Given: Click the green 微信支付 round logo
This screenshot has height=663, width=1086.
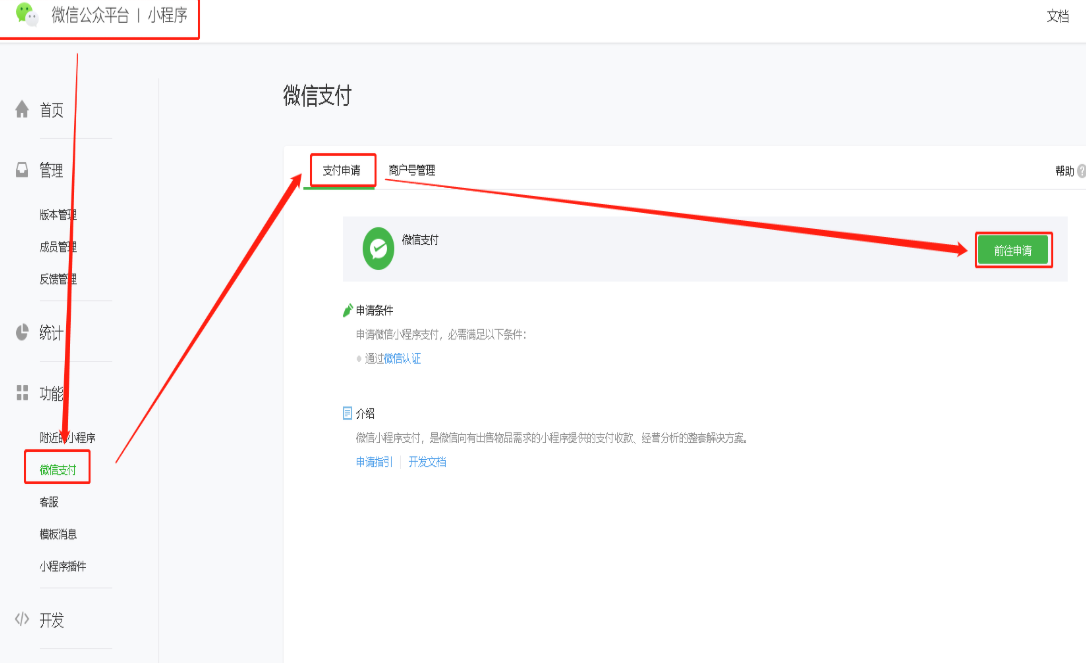Looking at the screenshot, I should pos(378,249).
